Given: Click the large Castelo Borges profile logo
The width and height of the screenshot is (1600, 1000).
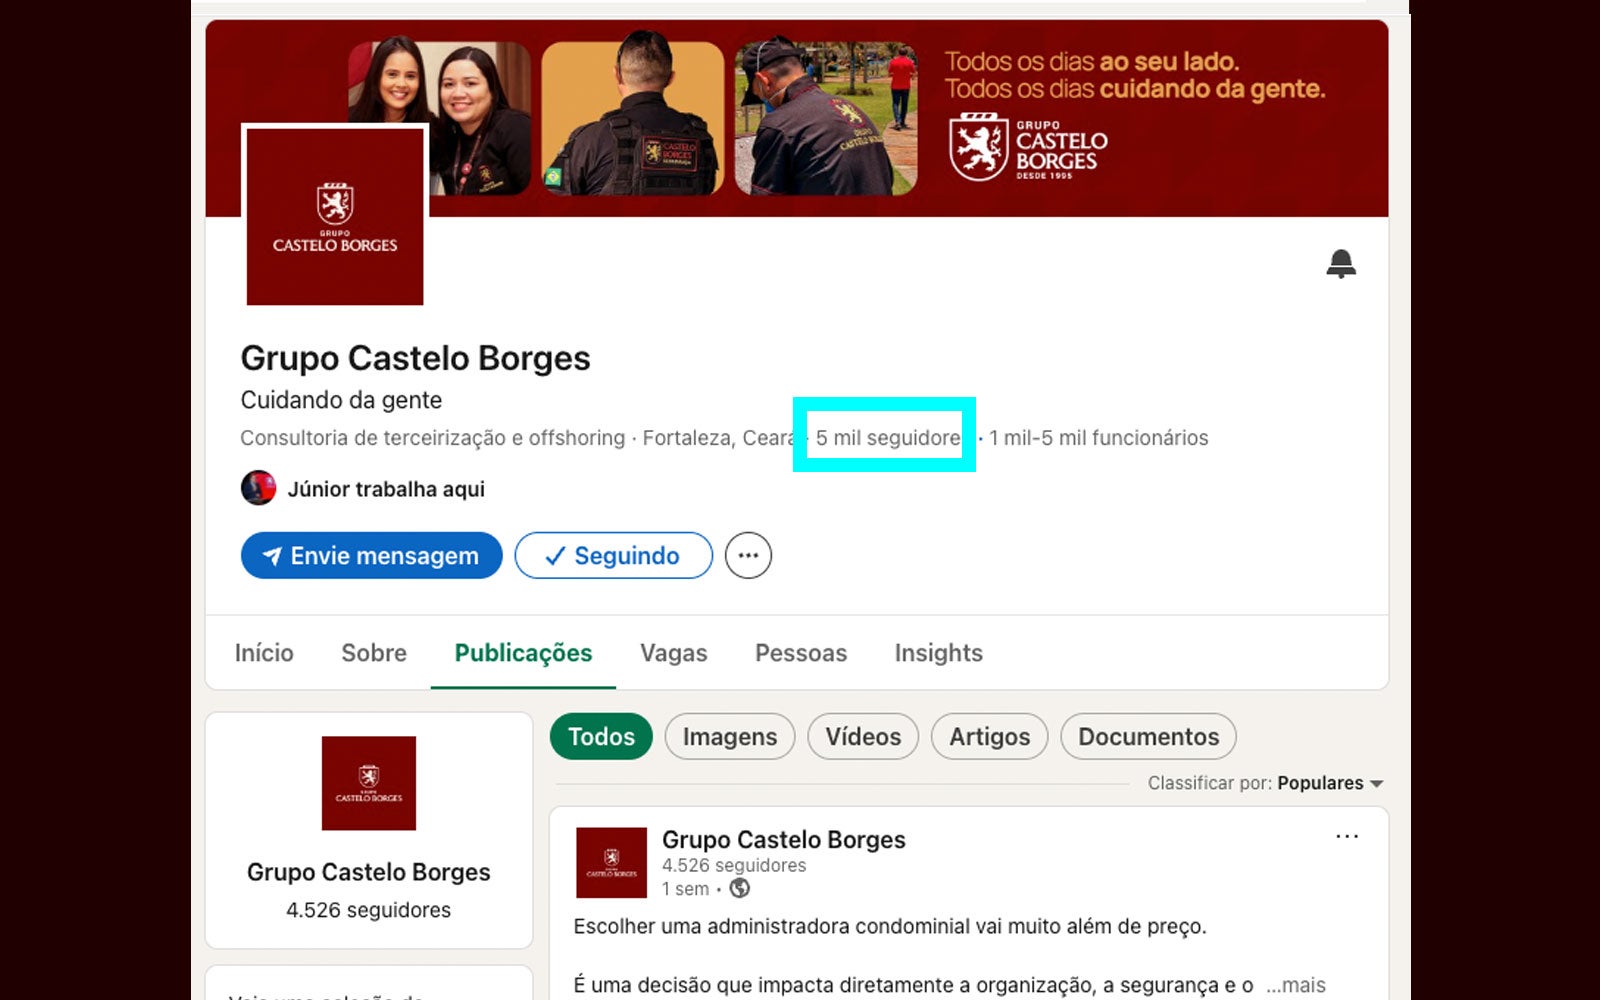Looking at the screenshot, I should tap(335, 216).
